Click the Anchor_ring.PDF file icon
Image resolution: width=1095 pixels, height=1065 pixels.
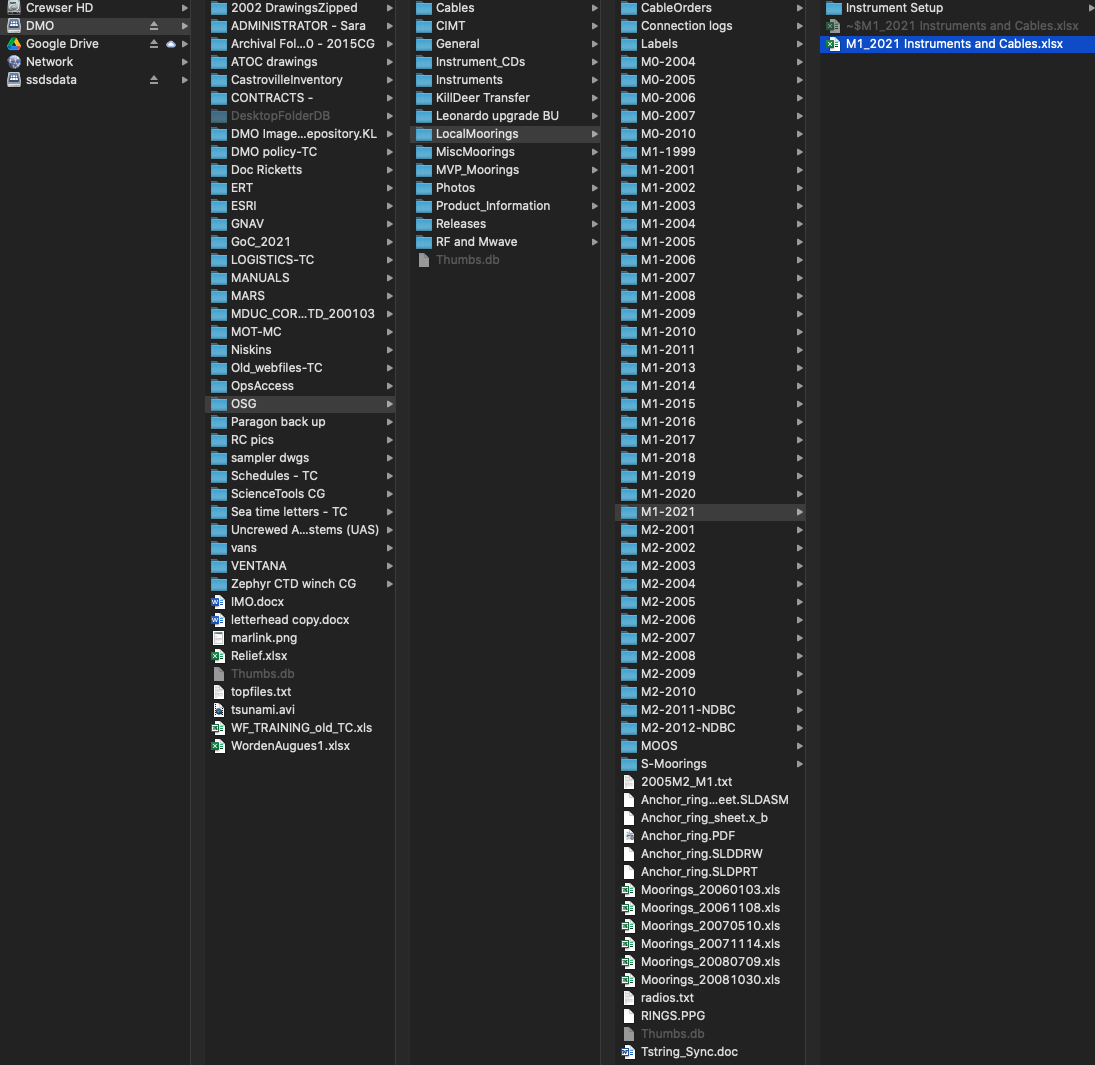(628, 836)
